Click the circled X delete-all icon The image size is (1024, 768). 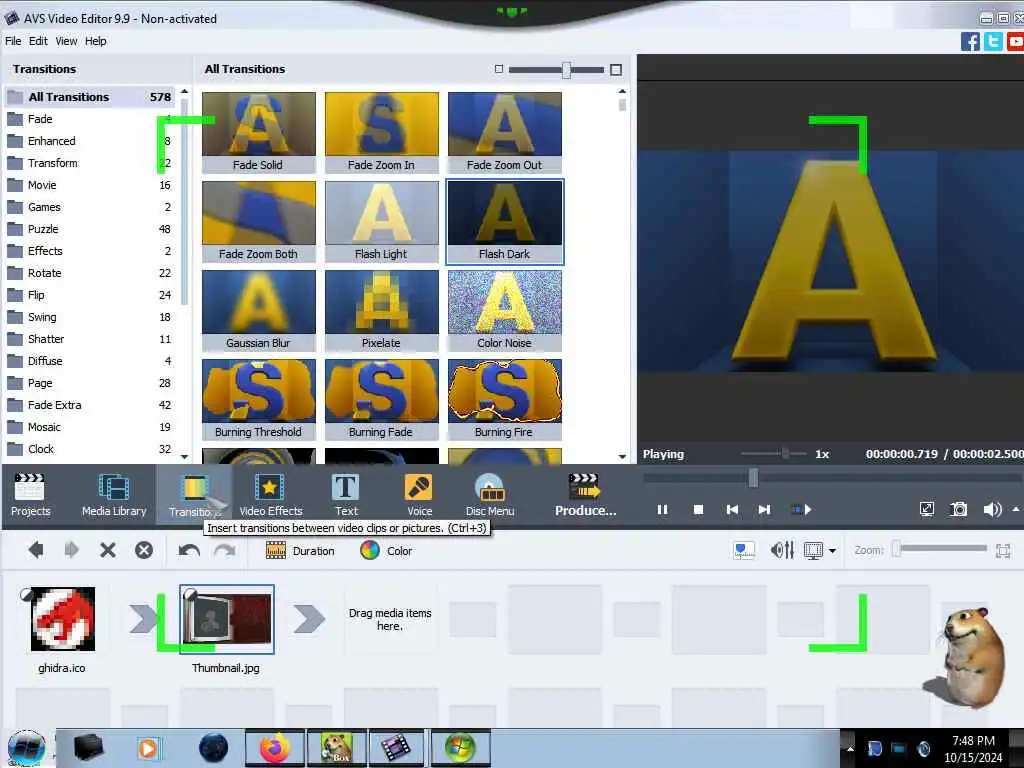(144, 551)
